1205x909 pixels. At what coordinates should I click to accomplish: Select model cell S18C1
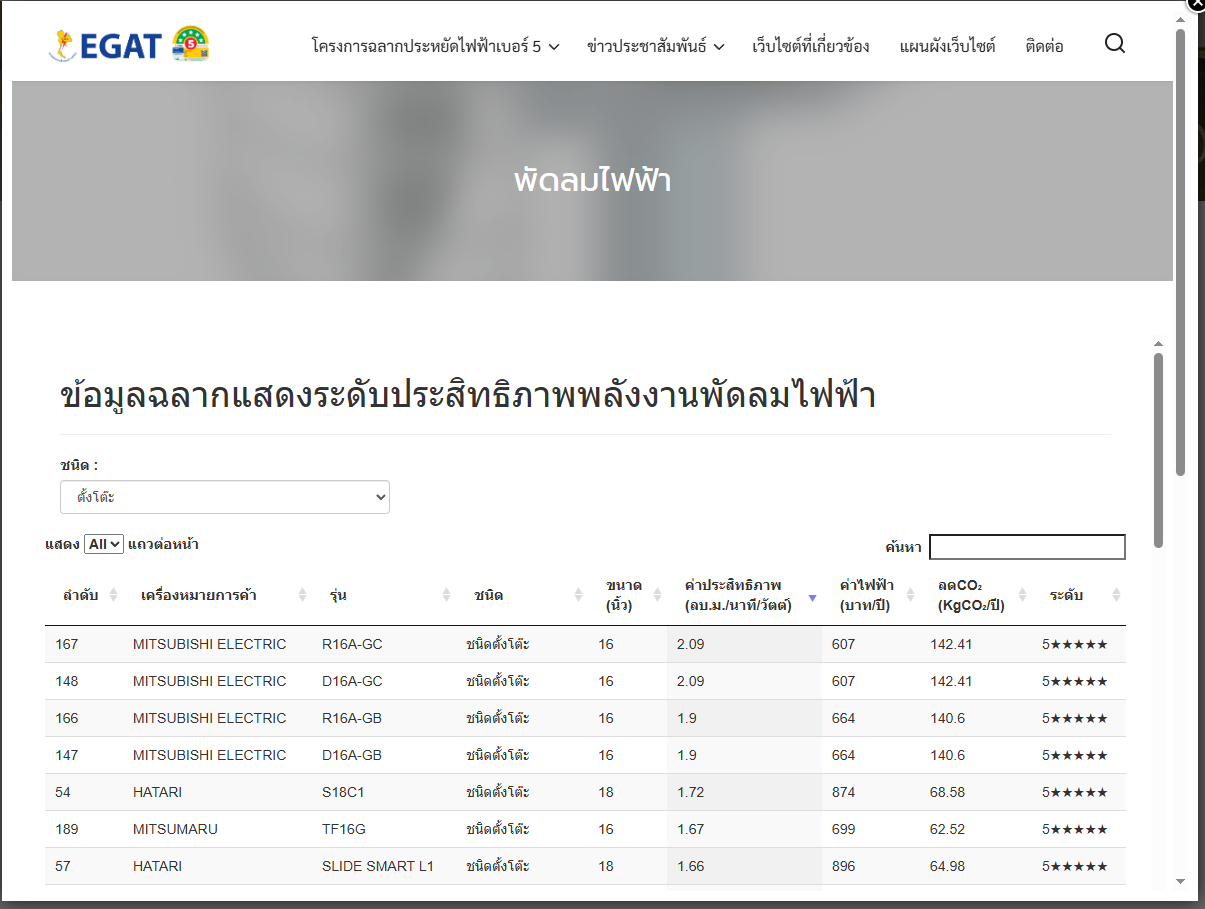click(x=342, y=792)
